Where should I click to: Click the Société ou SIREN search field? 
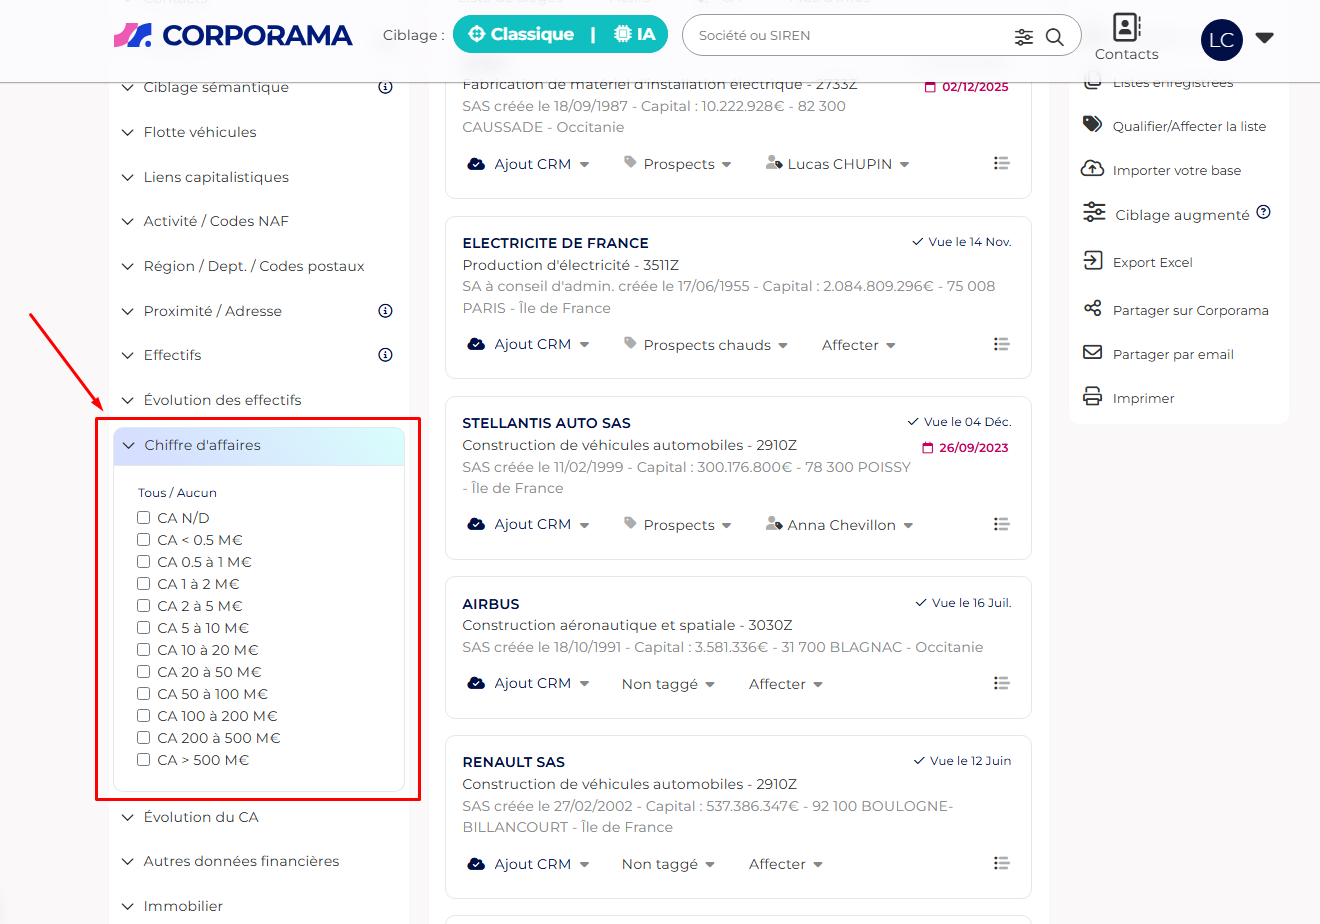click(850, 36)
